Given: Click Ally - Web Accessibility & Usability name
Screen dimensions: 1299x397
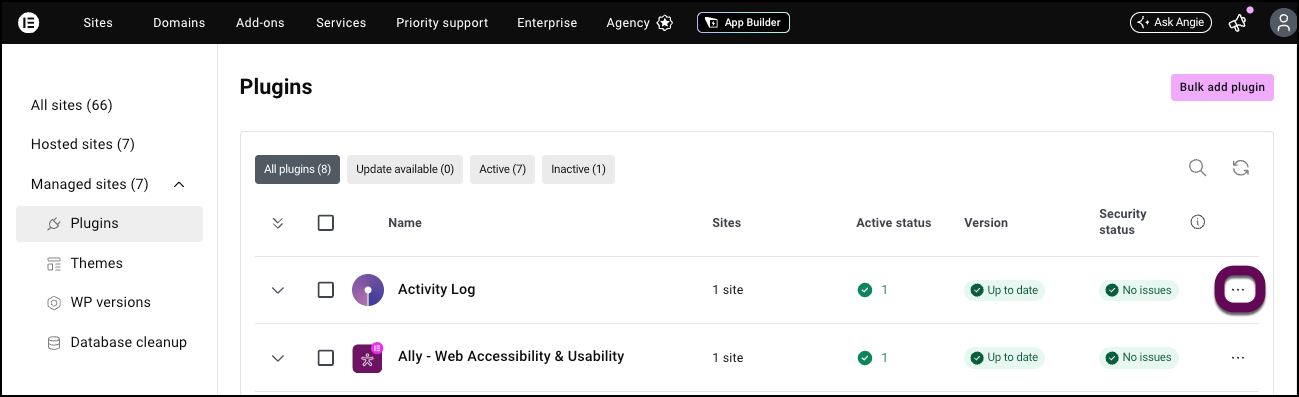Looking at the screenshot, I should click(x=511, y=356).
